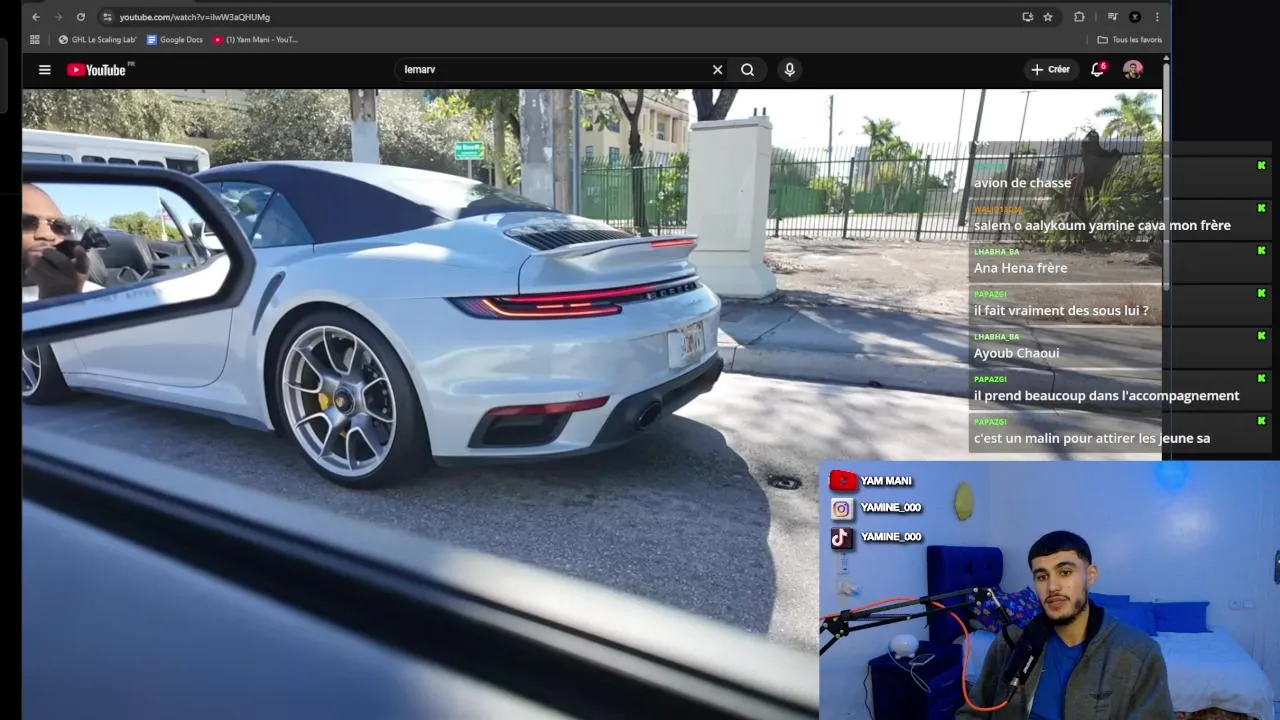Click Kick icon beside 'c'est un malin' message
The image size is (1280, 720).
pos(1262,421)
